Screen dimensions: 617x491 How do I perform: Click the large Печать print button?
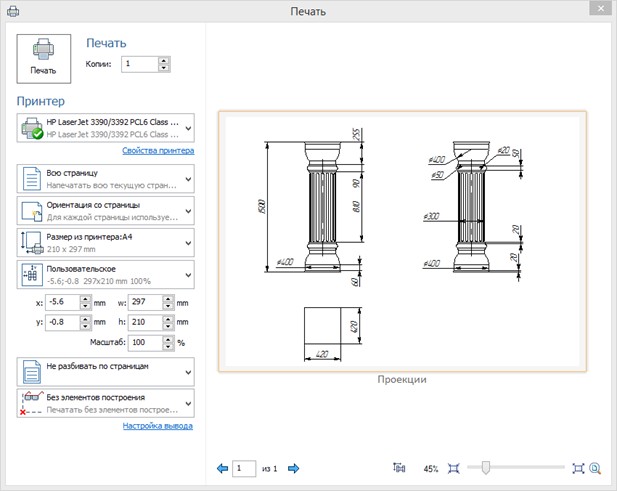[44, 57]
